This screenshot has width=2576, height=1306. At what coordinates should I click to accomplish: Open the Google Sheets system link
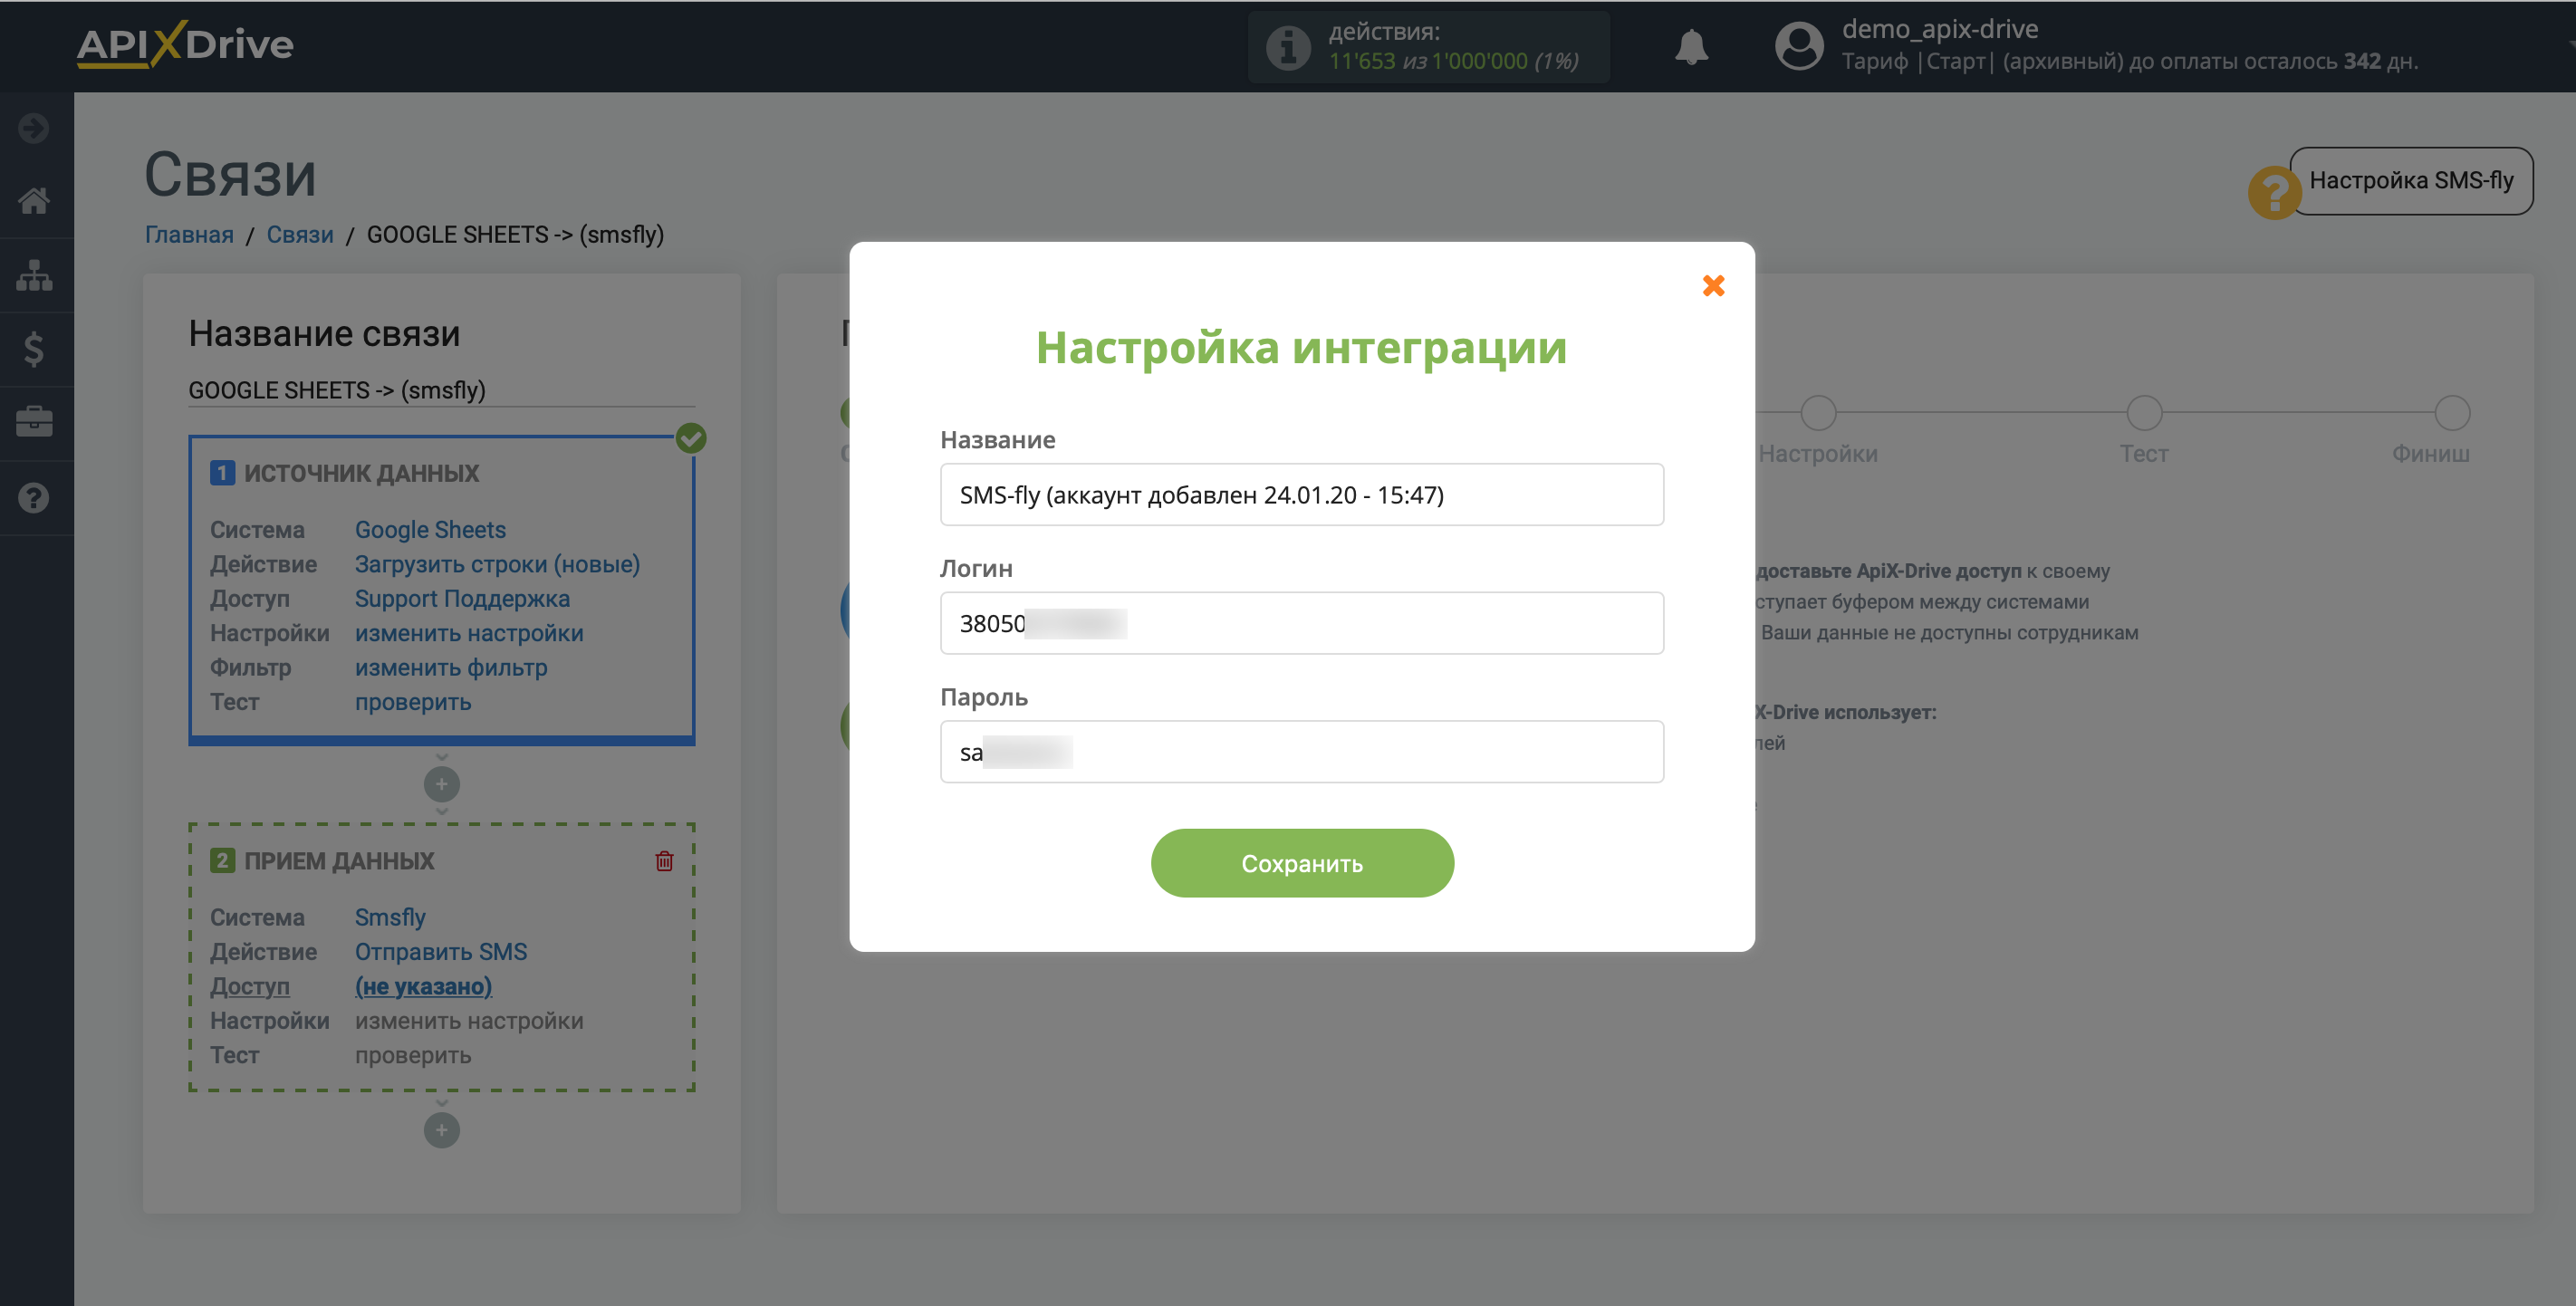430,530
